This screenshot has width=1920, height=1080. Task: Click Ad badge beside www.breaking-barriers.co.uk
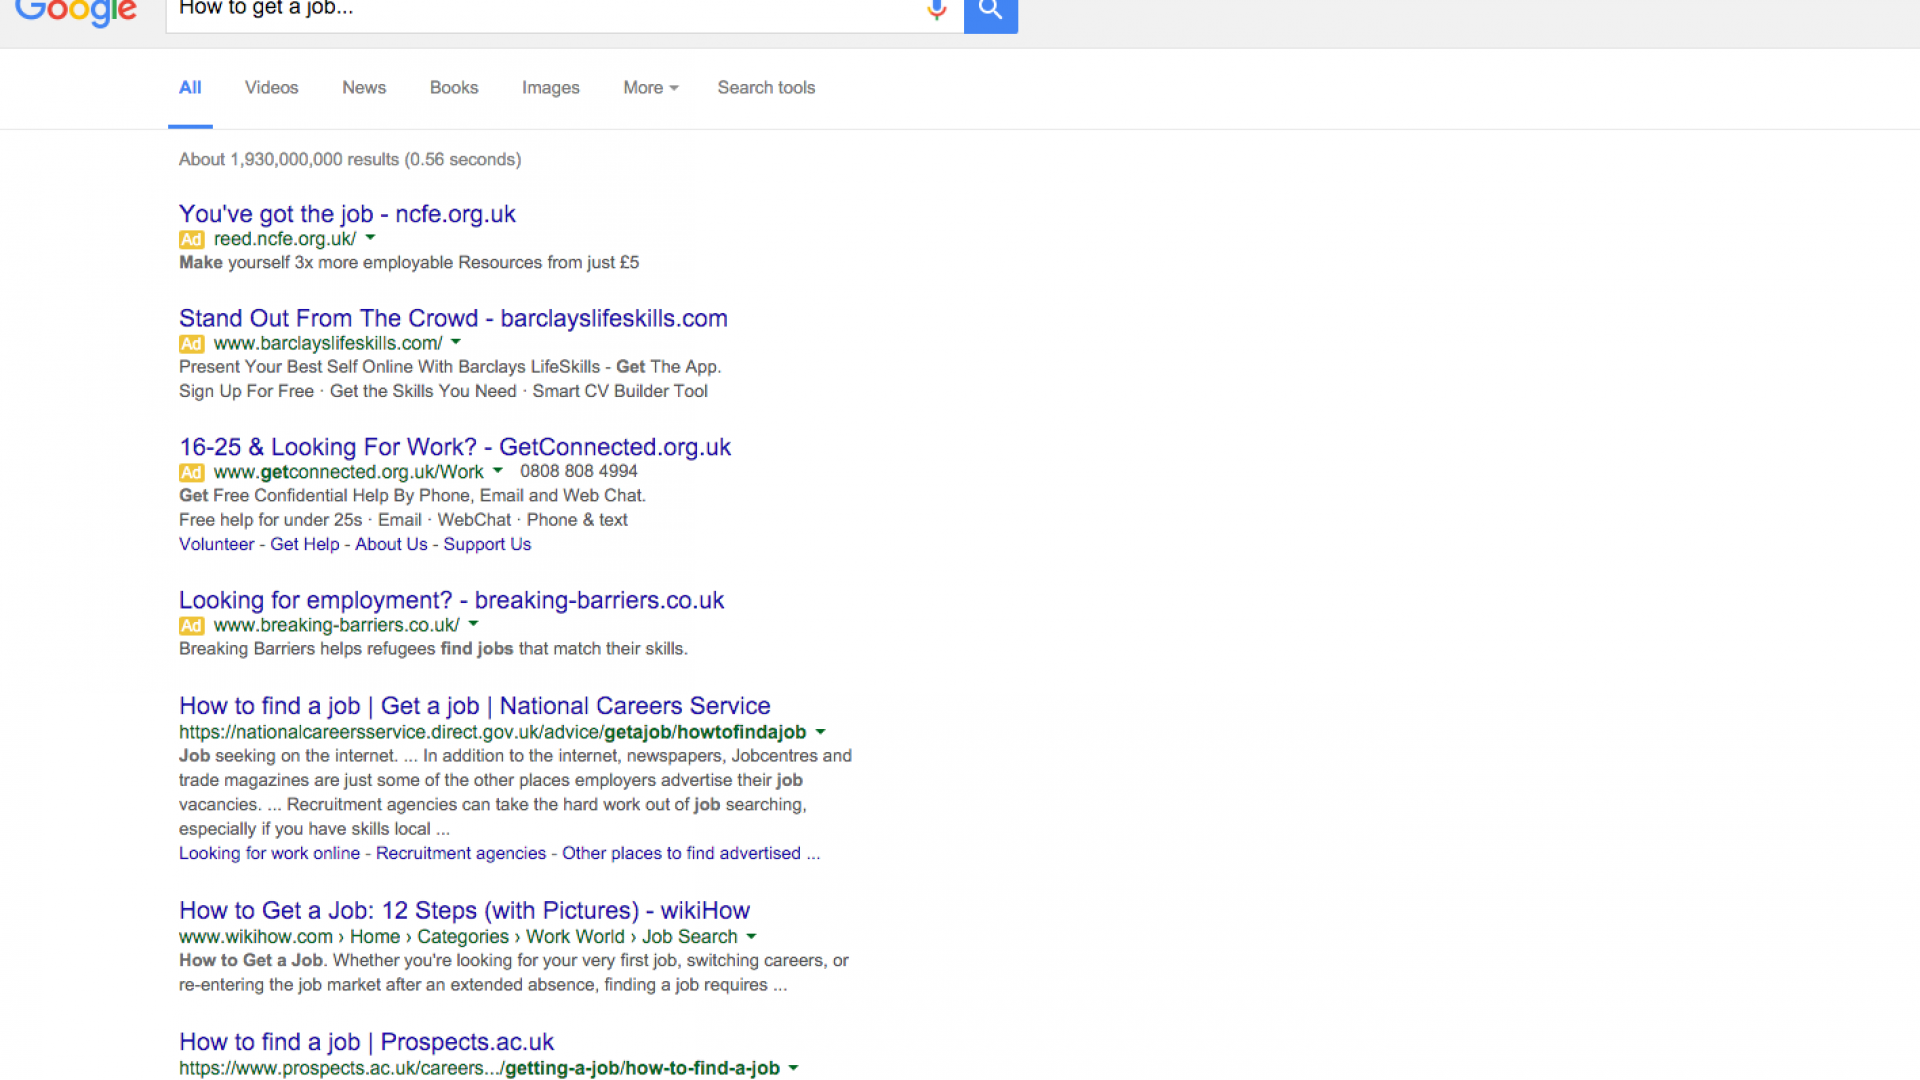(x=192, y=626)
